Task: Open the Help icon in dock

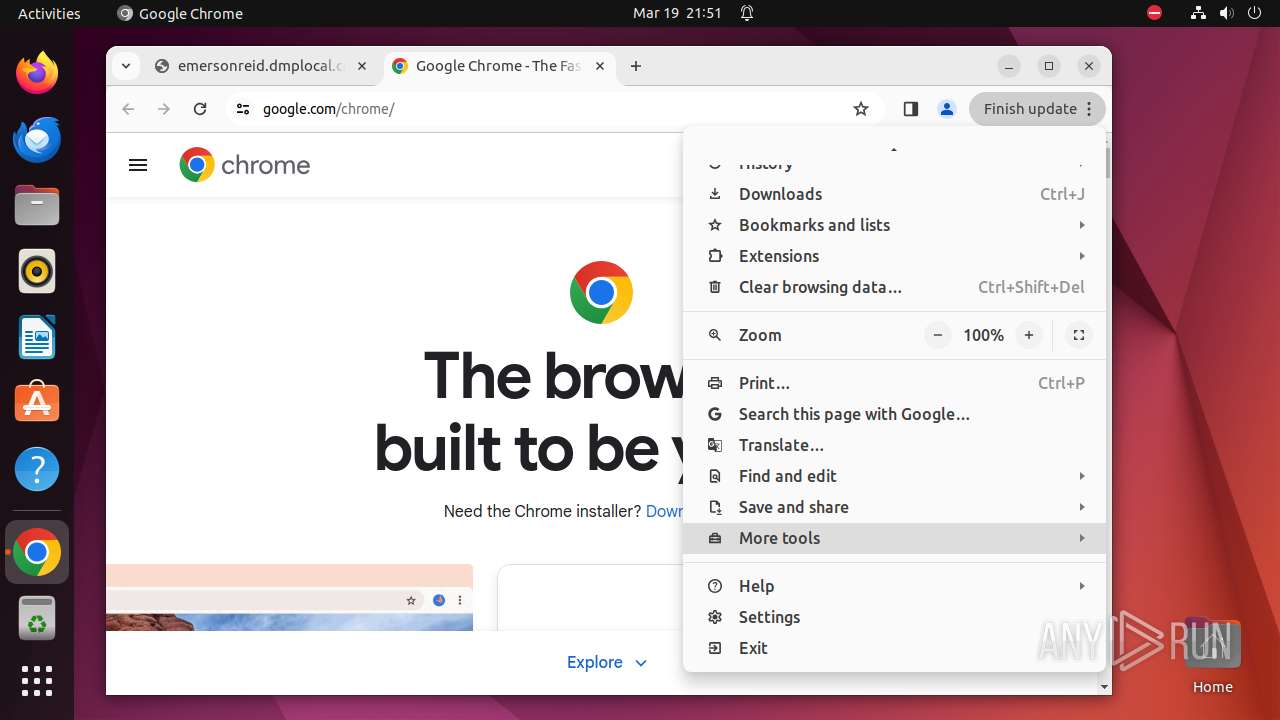Action: pyautogui.click(x=37, y=469)
